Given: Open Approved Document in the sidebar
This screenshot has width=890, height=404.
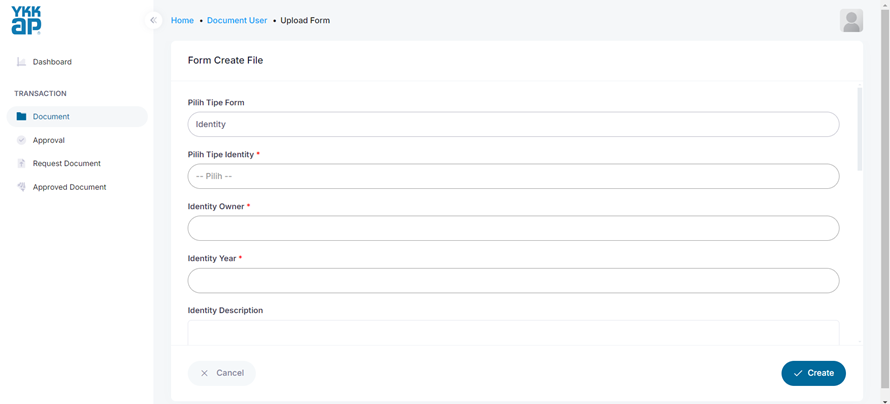Looking at the screenshot, I should [69, 187].
